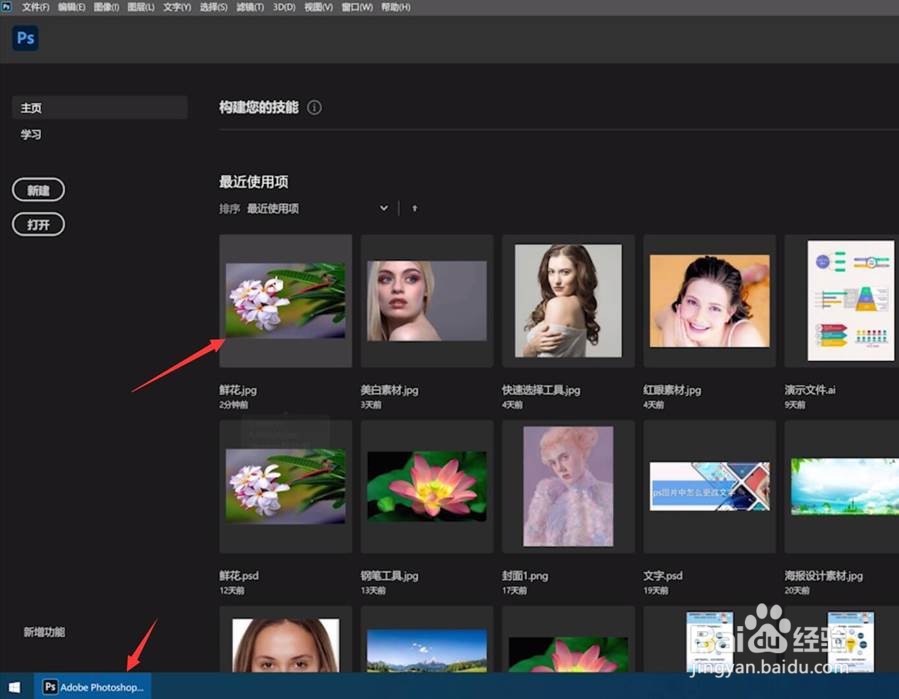Open the mountain landscape thumbnail in bottom row
The width and height of the screenshot is (899, 699).
point(427,639)
